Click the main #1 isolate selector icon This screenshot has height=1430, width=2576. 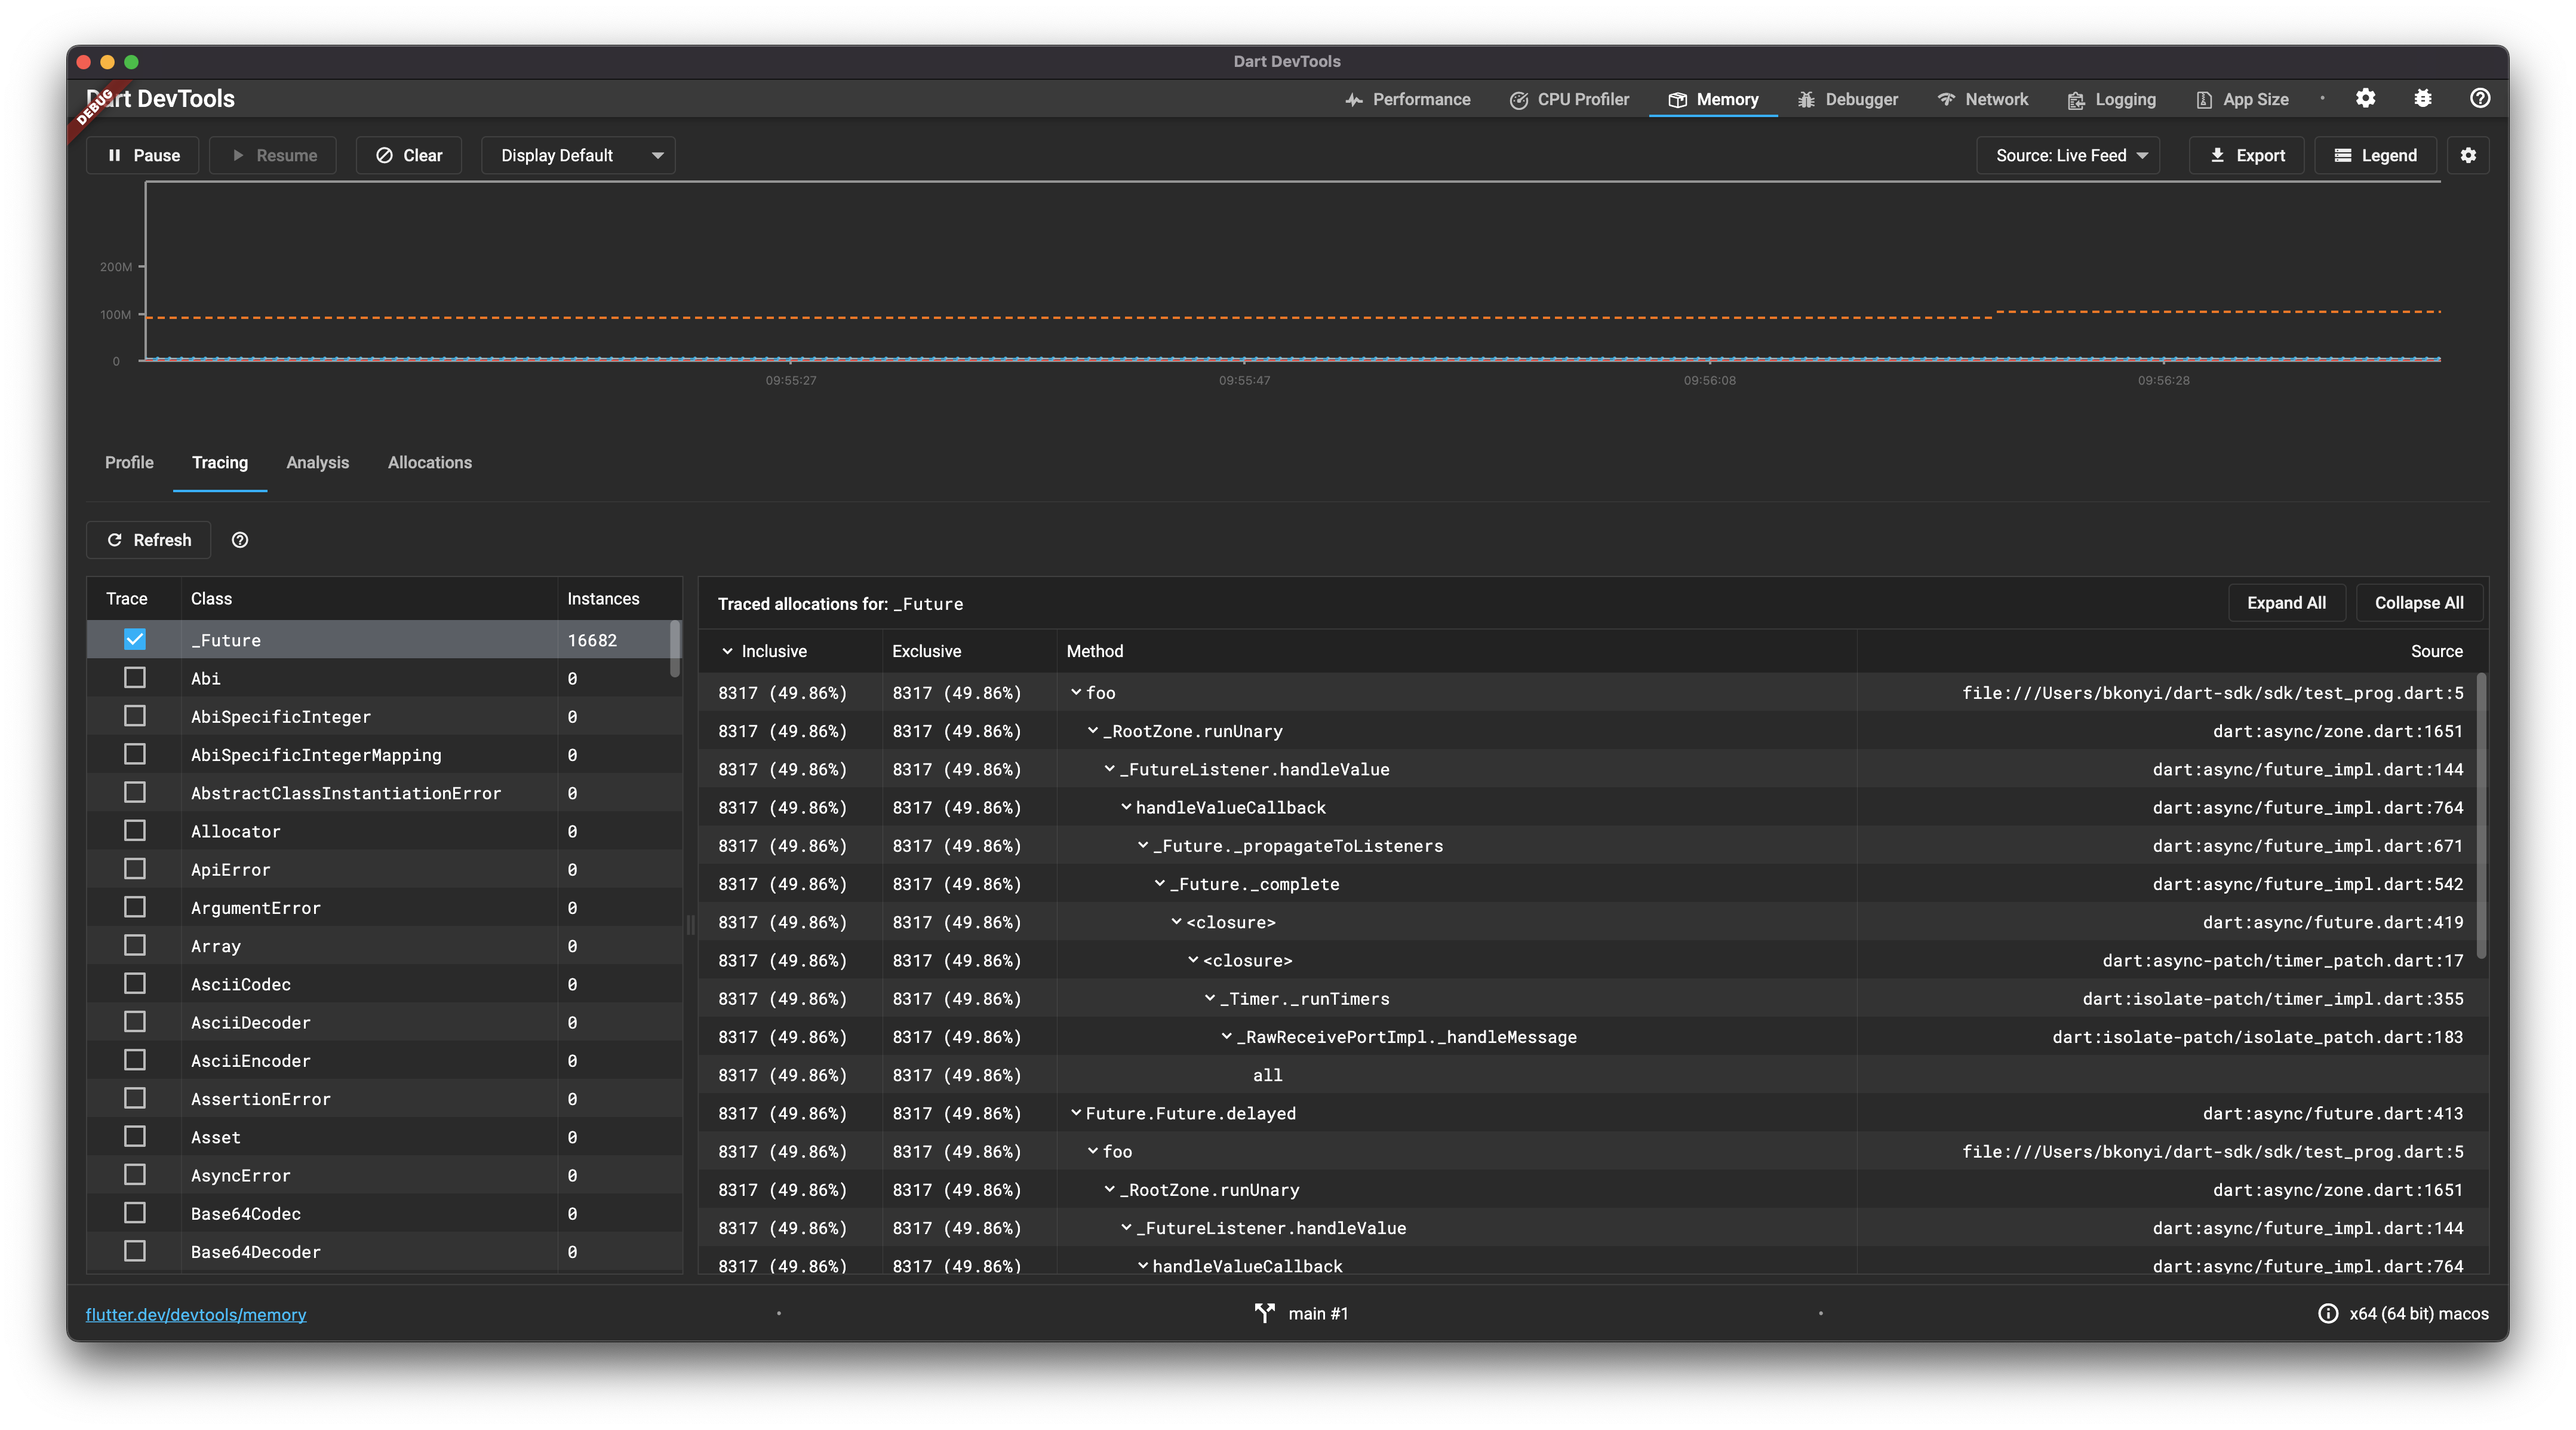[x=1265, y=1313]
